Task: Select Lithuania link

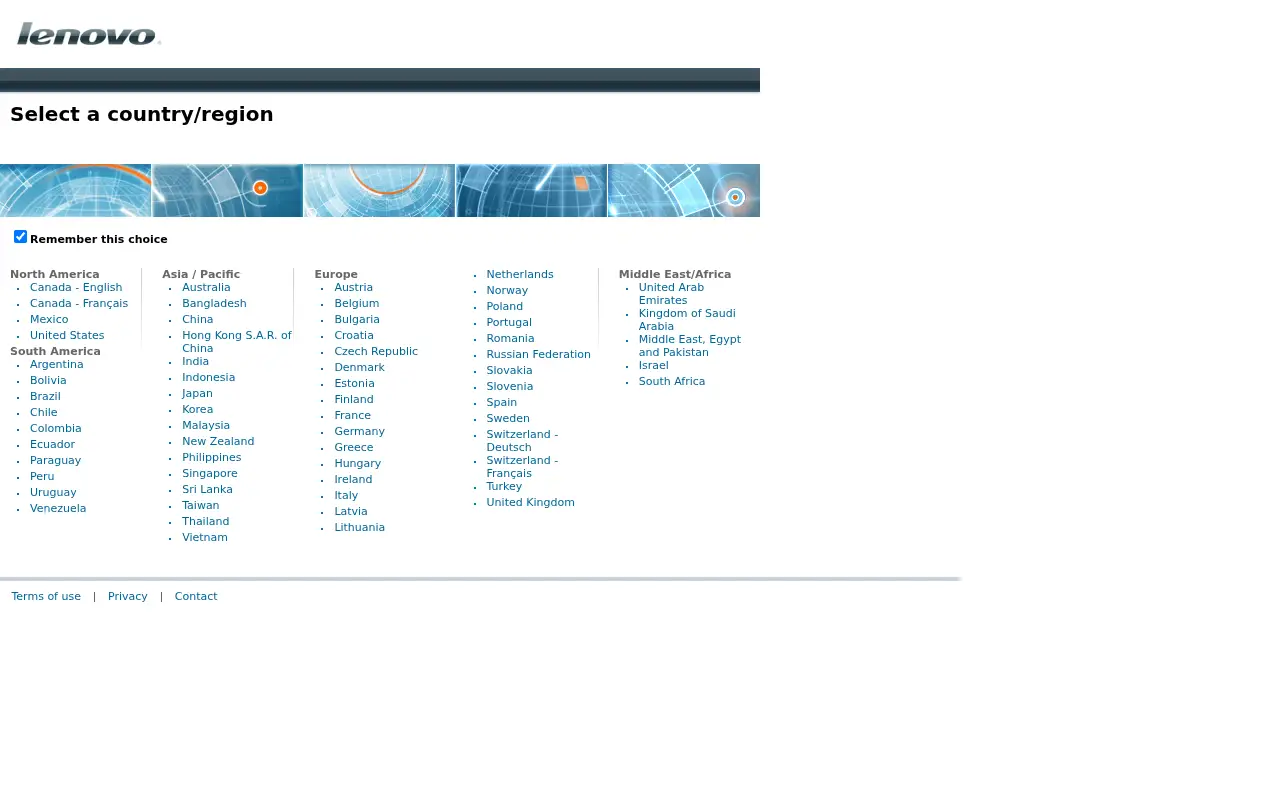Action: [360, 528]
